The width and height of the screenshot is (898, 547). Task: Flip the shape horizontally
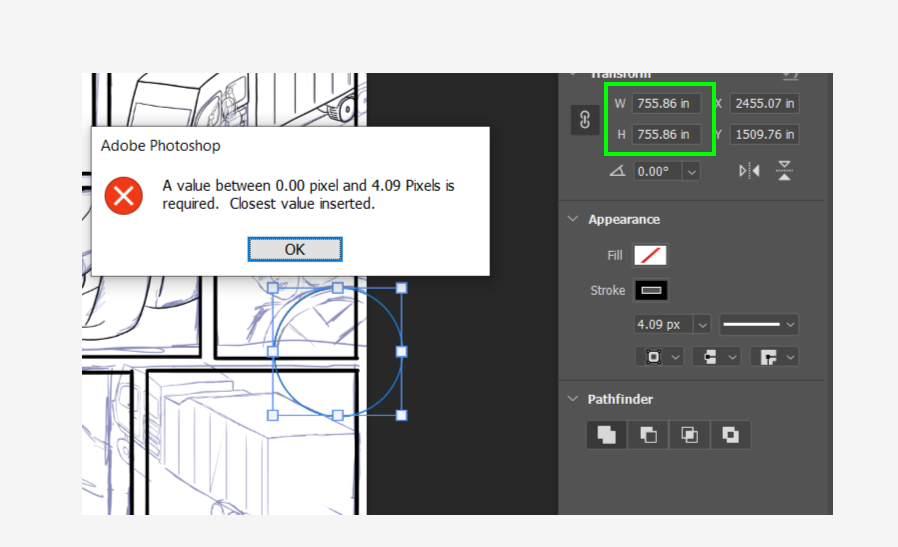tap(749, 171)
